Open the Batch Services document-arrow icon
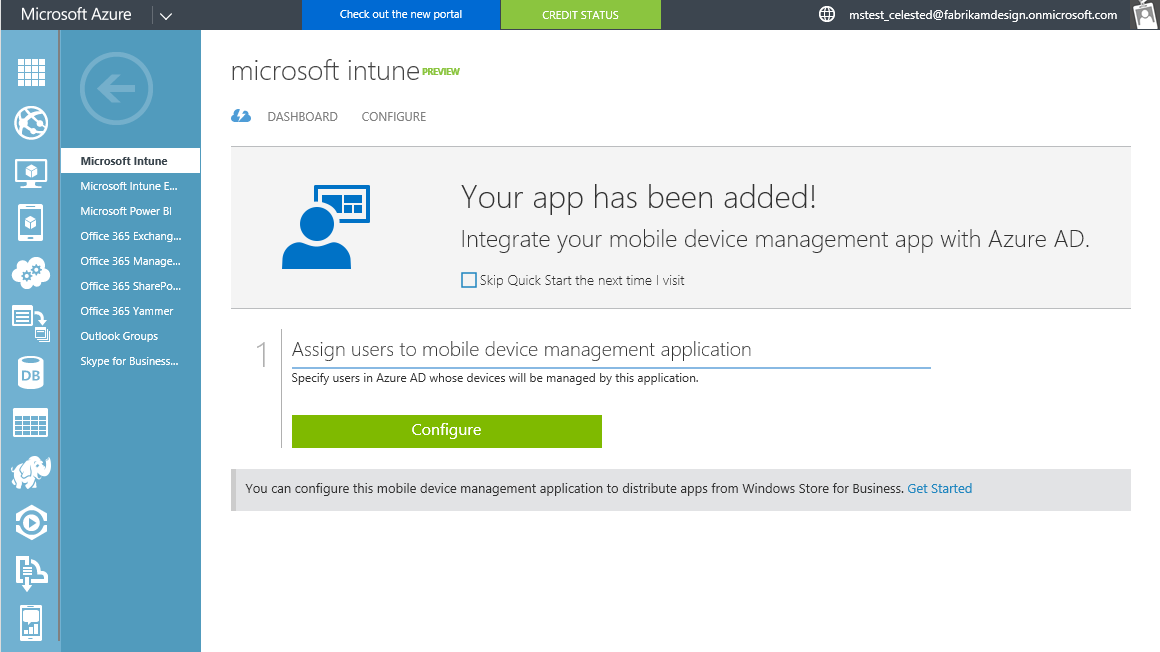 31,323
